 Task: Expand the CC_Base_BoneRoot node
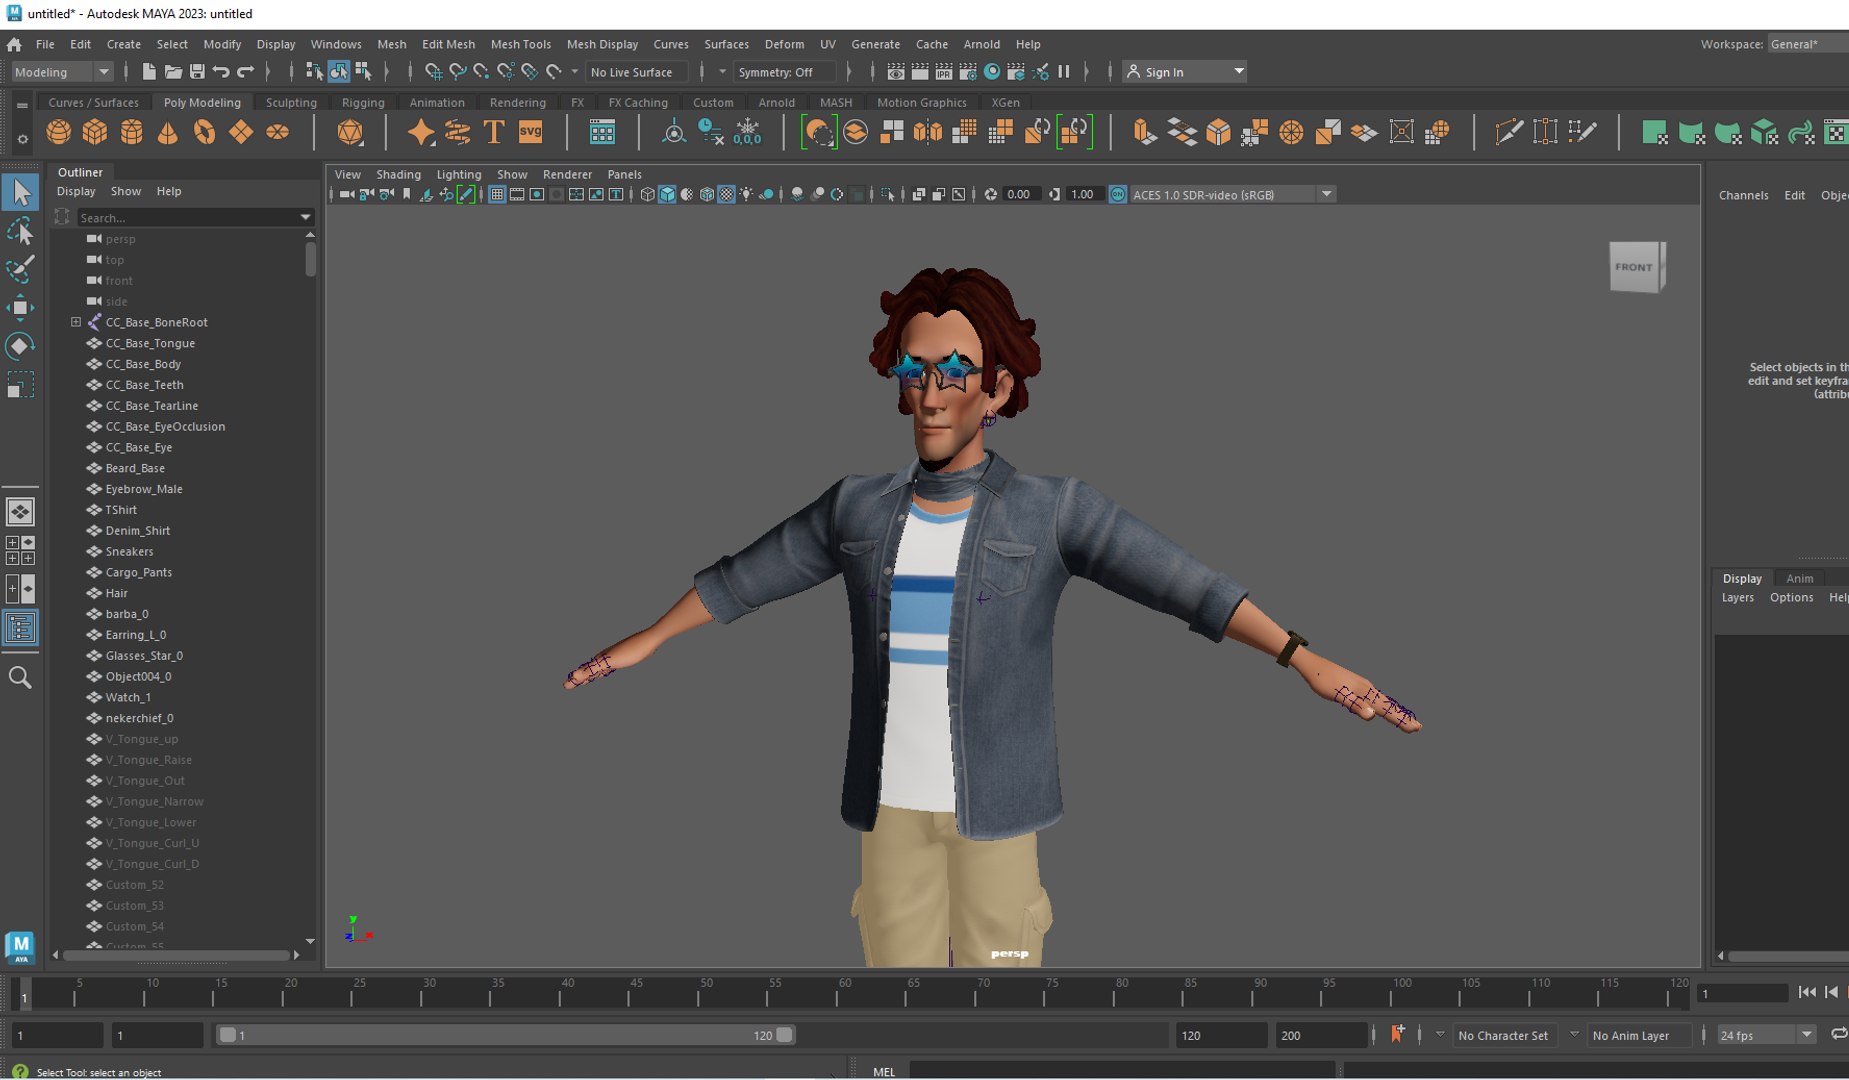(76, 322)
